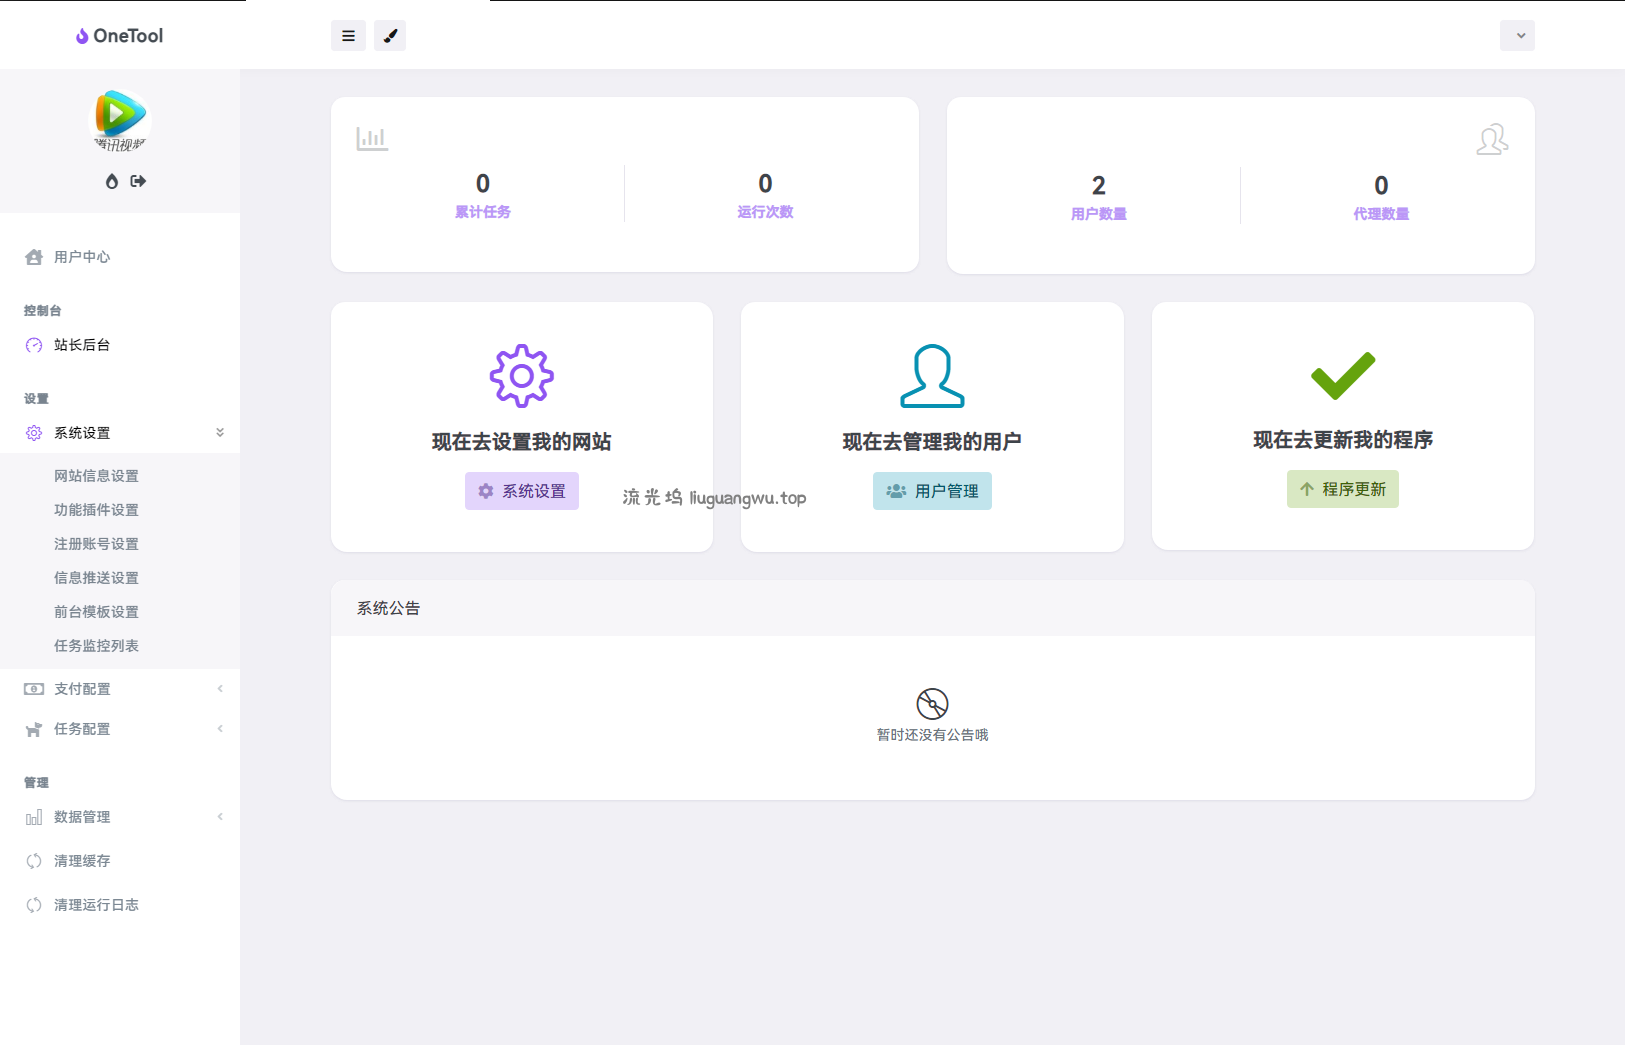1625x1045 pixels.
Task: Expand the 任务配置 sidebar menu
Action: (x=120, y=729)
